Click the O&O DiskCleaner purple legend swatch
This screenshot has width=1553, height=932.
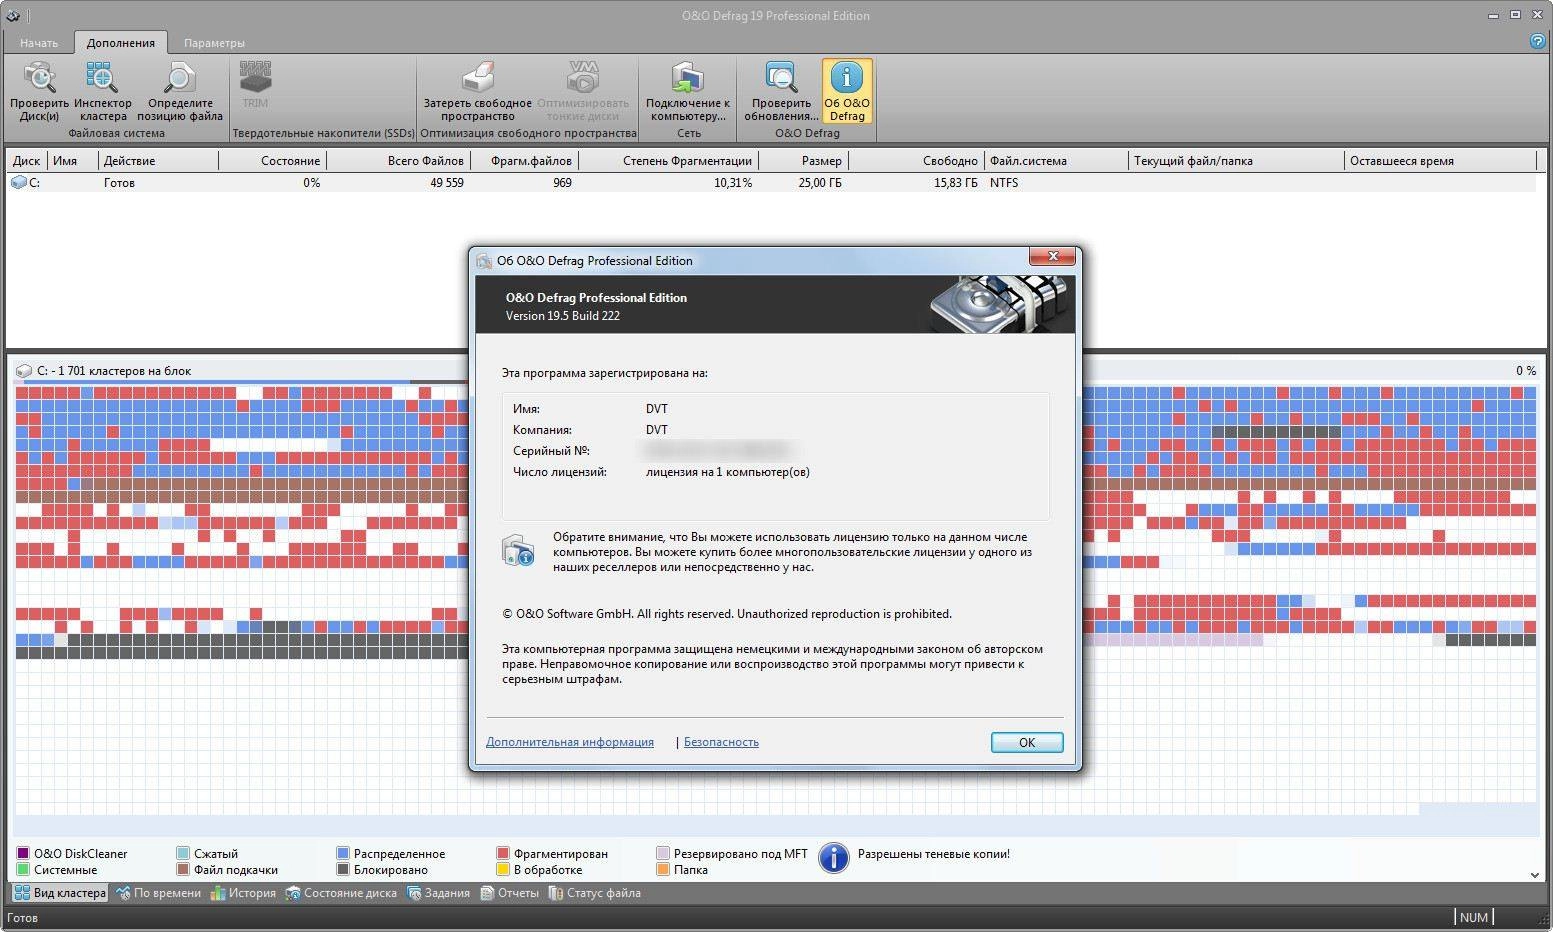pos(23,854)
